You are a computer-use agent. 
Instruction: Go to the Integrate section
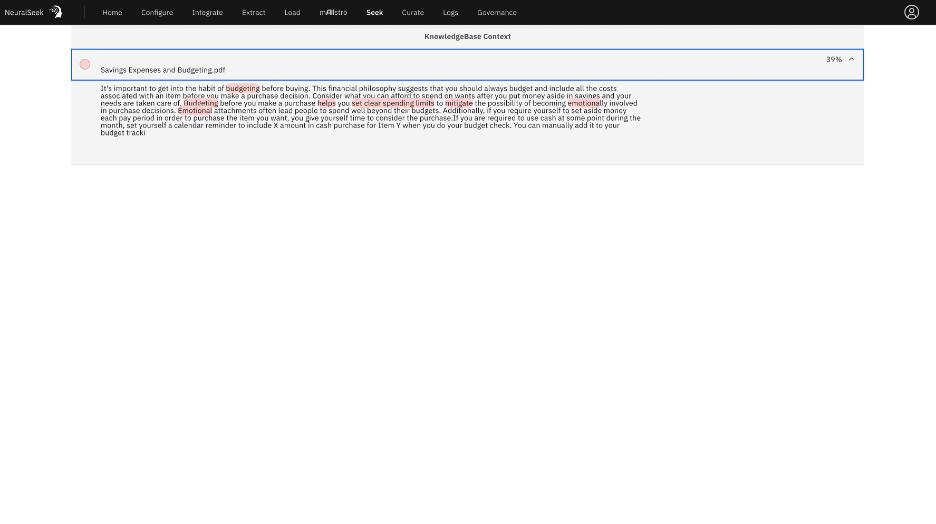pos(207,13)
